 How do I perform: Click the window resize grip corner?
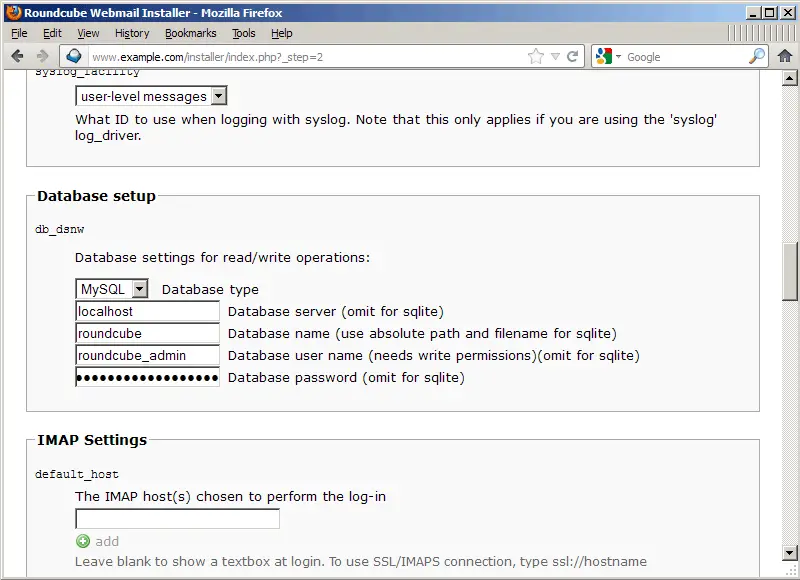coord(790,569)
